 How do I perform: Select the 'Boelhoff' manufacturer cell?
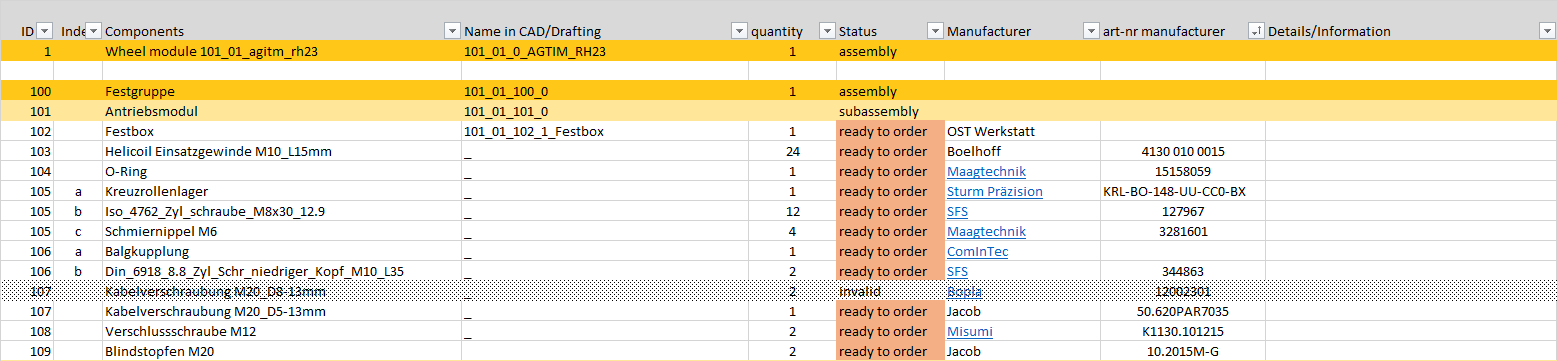(1022, 151)
